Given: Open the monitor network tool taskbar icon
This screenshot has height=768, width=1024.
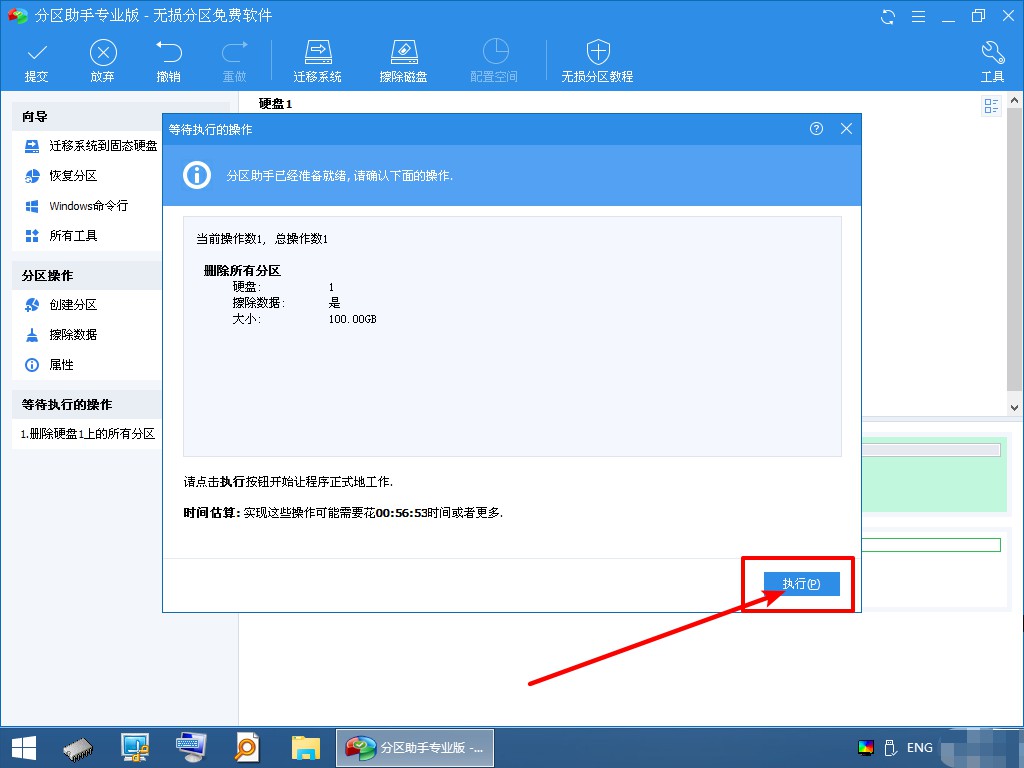Looking at the screenshot, I should [135, 748].
